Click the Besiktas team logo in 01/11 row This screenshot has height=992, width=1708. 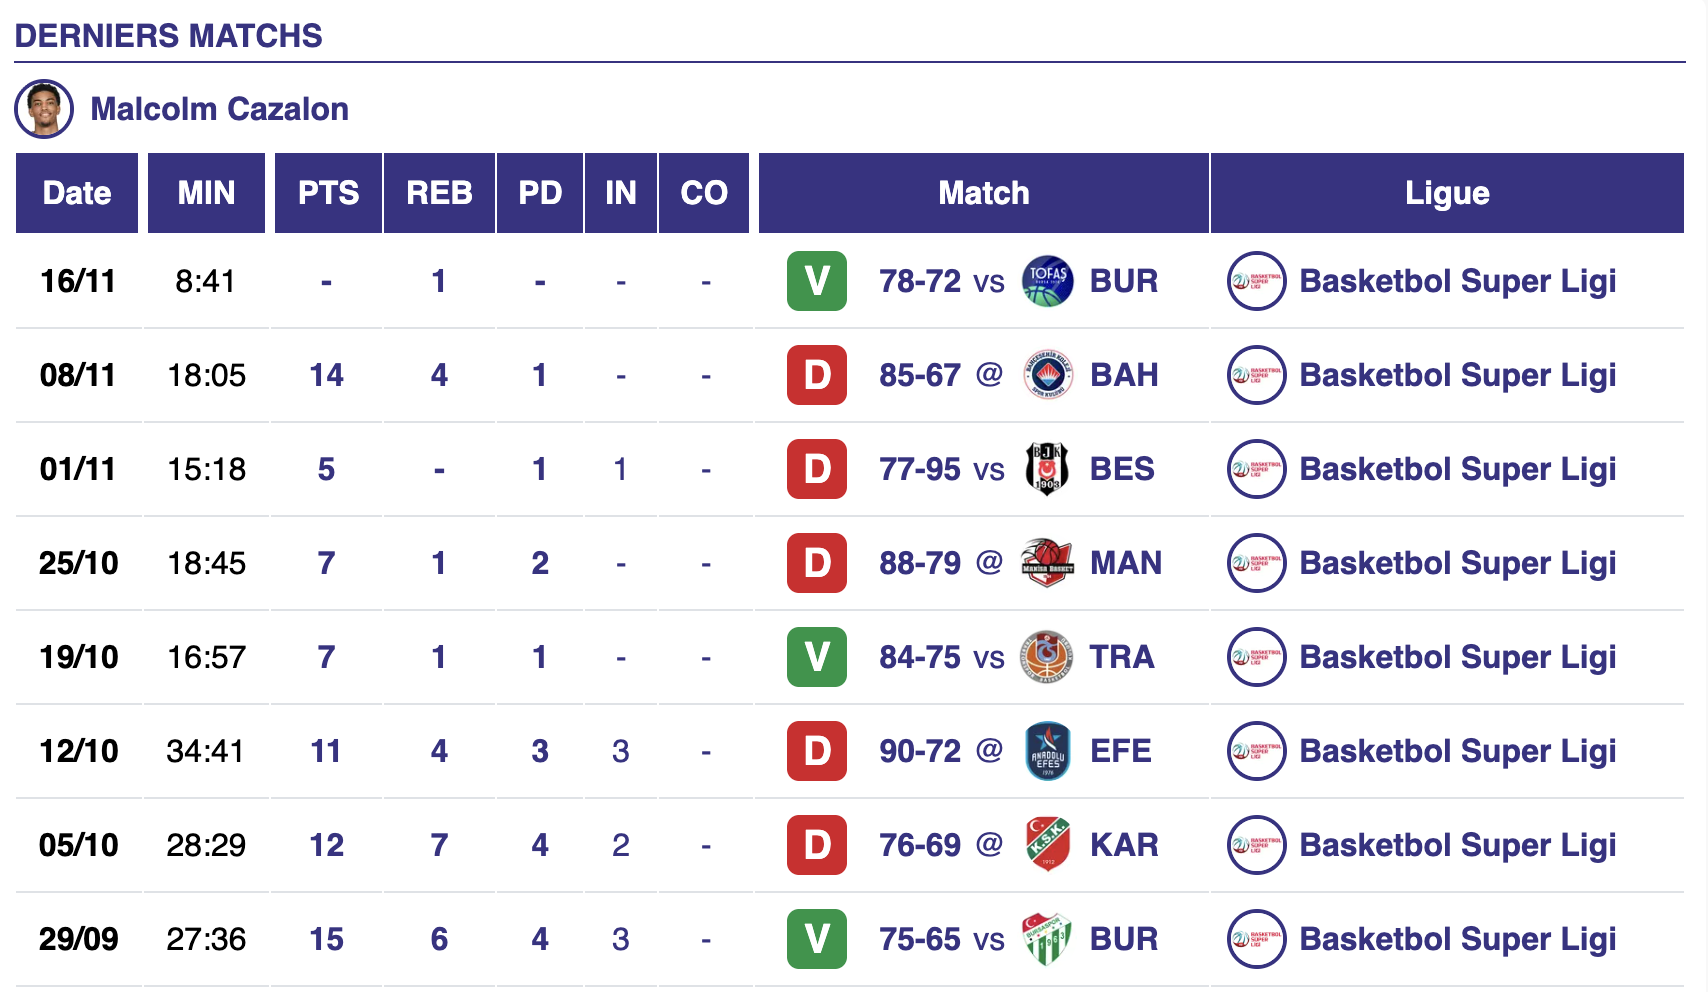pos(1047,469)
